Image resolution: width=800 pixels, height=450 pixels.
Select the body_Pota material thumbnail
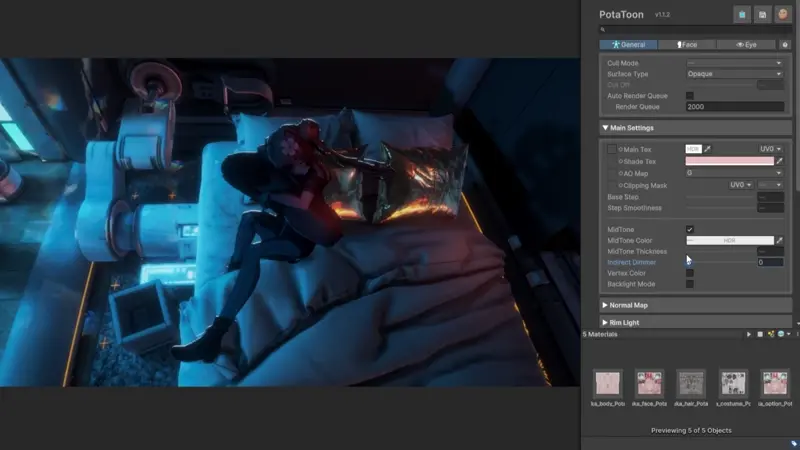pos(608,384)
